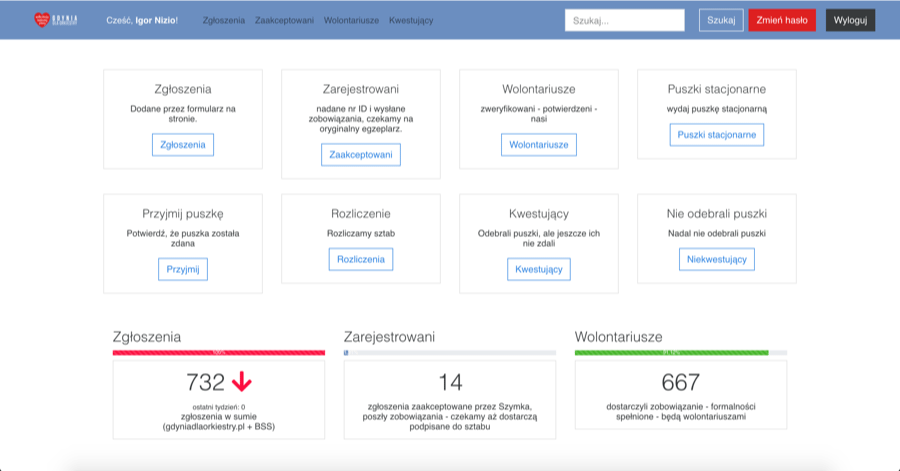Viewport: 900px width, 471px height.
Task: Open Zgłoszenia in the top navigation
Action: (x=223, y=20)
